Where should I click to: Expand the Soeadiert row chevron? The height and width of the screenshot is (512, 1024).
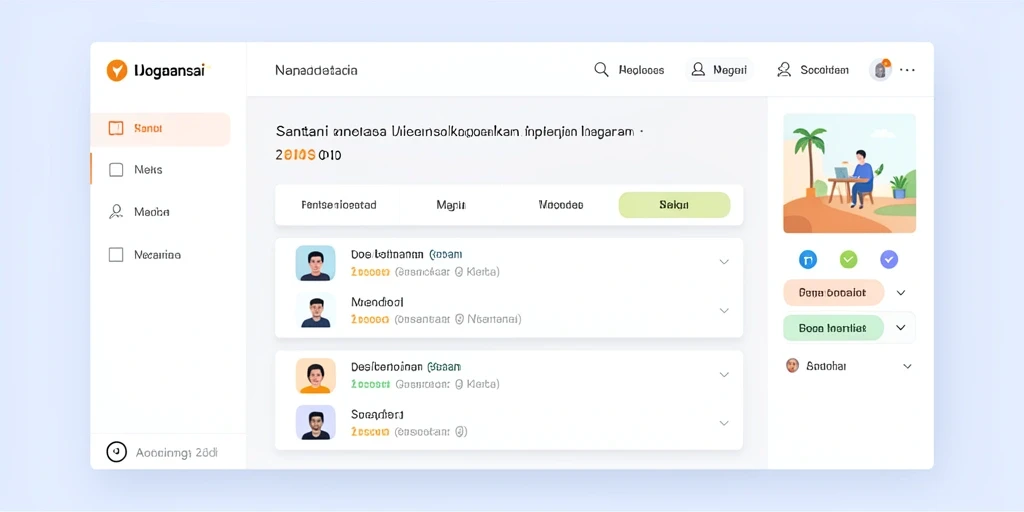[x=724, y=423]
